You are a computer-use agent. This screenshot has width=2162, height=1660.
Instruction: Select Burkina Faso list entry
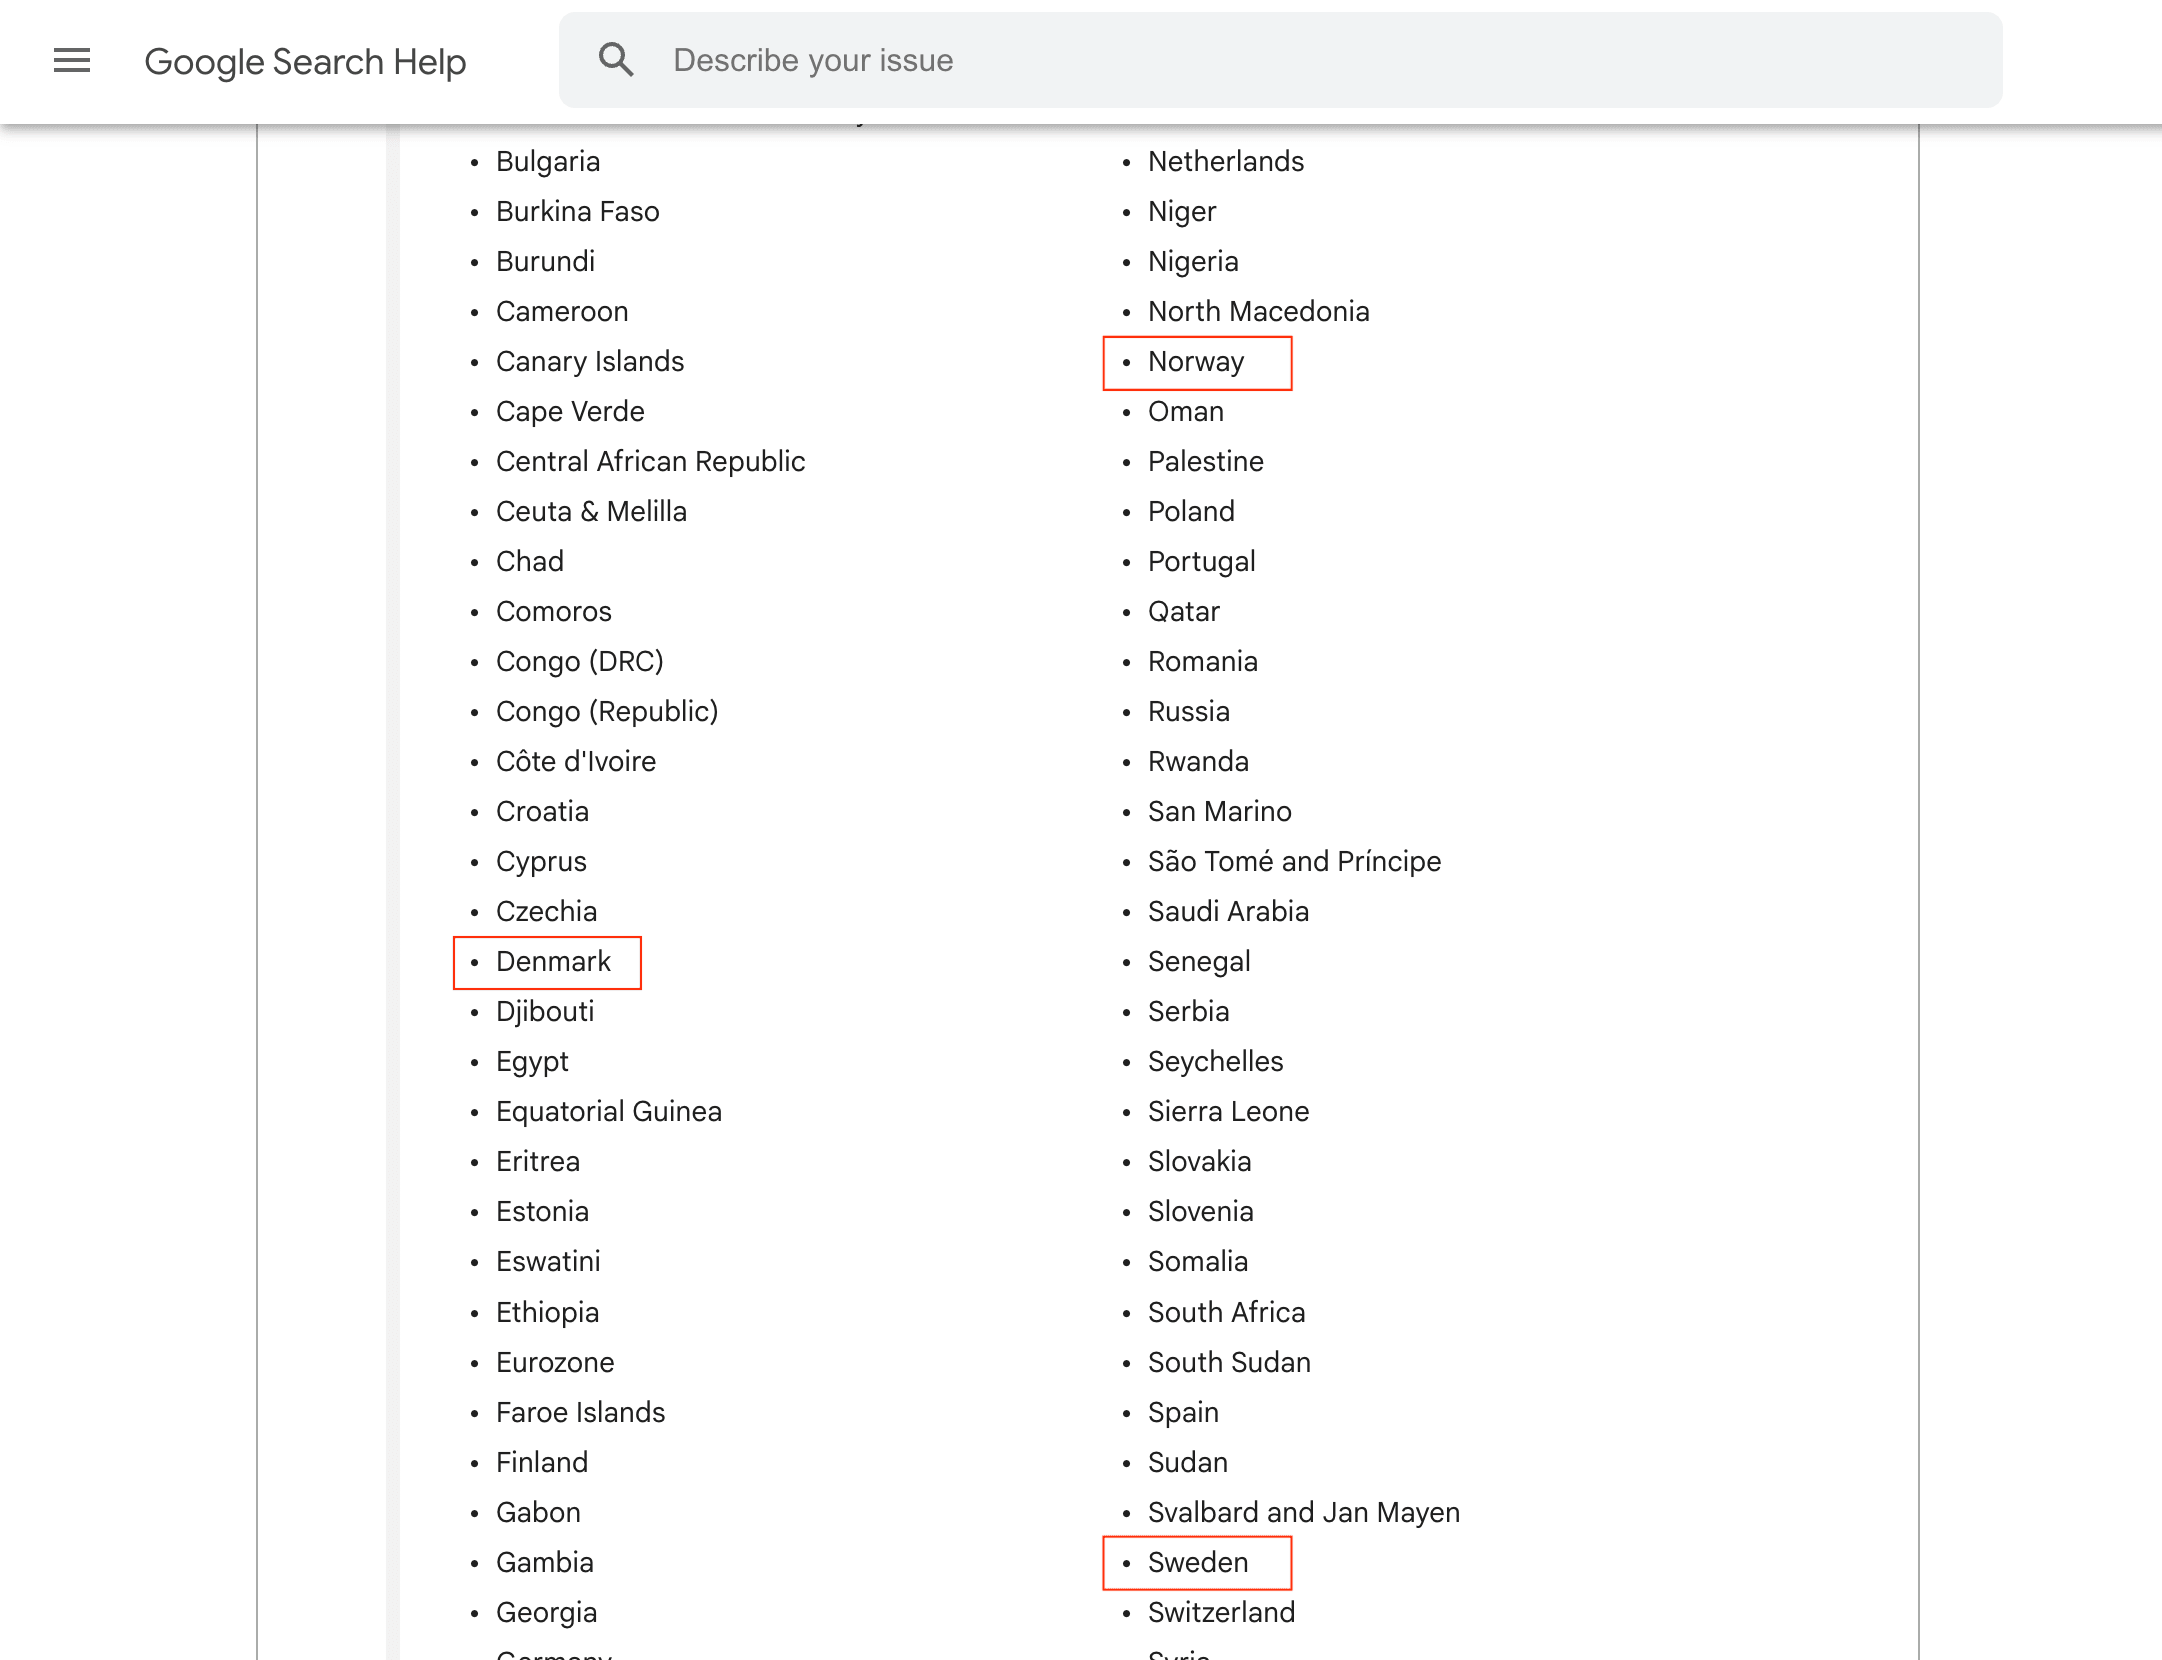[578, 211]
